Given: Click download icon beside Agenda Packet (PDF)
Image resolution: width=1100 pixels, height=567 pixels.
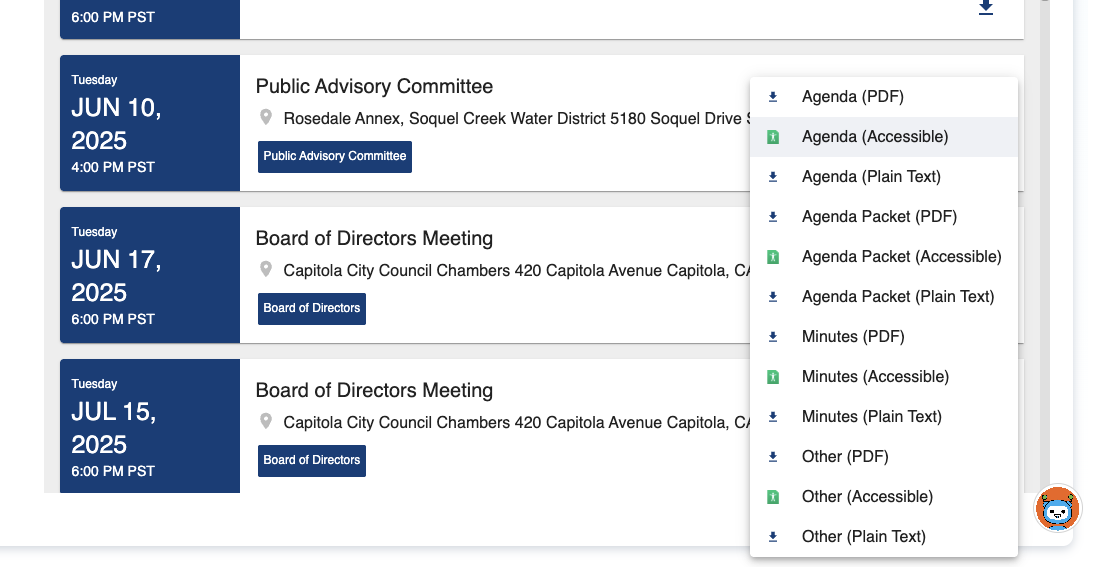Looking at the screenshot, I should 773,217.
